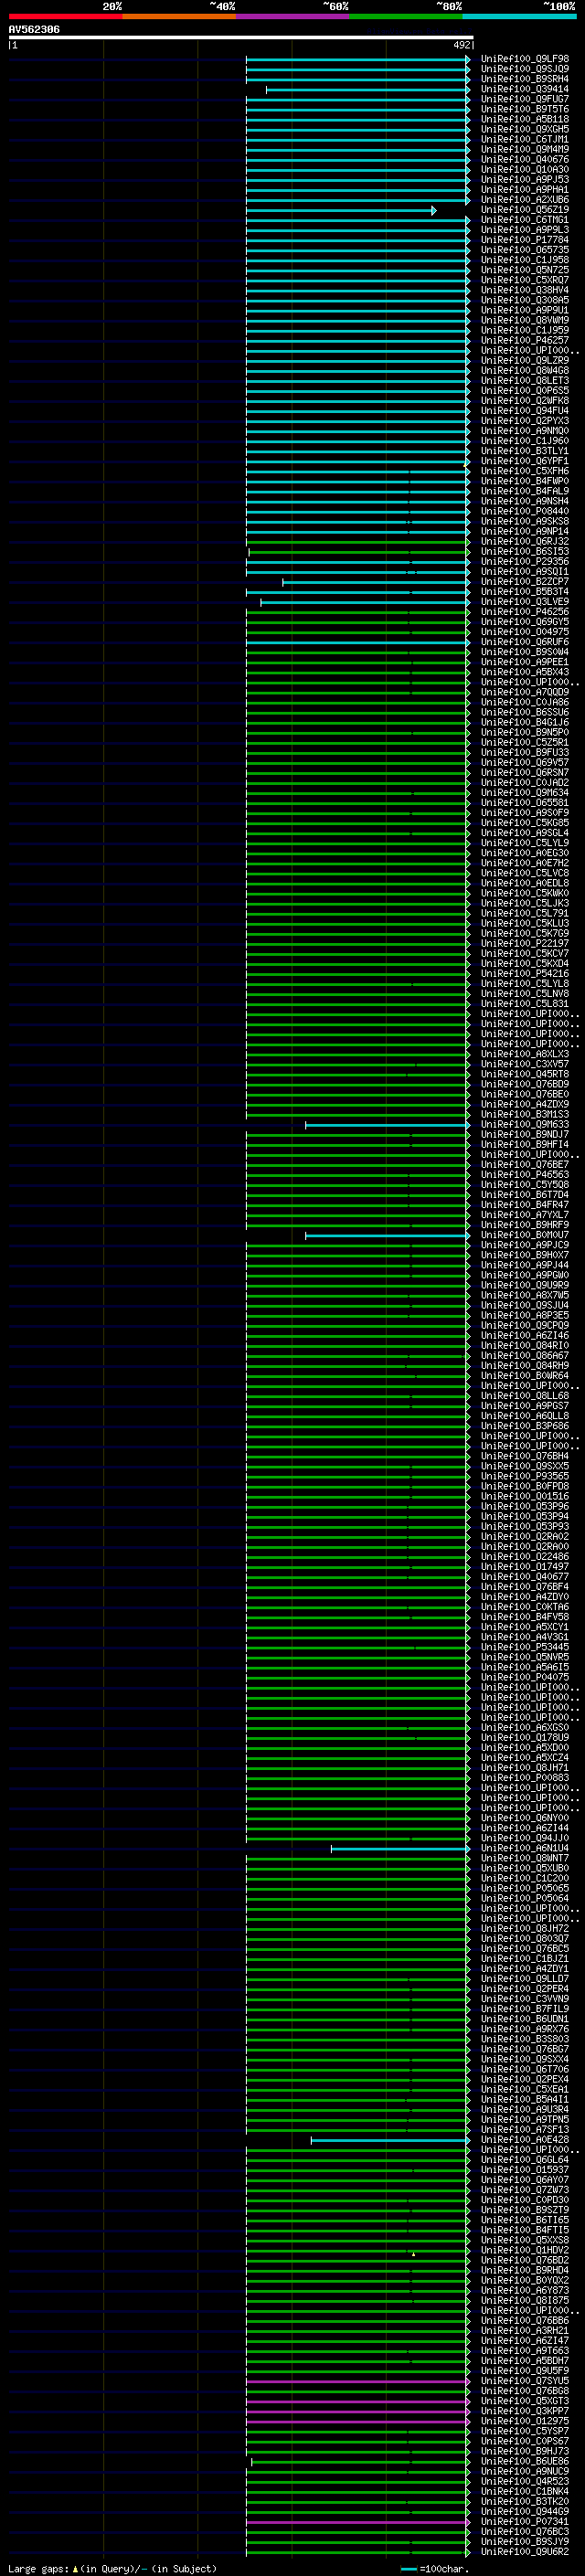
Task: Select UniRef100_Q38HV4 label
Action: click(525, 290)
